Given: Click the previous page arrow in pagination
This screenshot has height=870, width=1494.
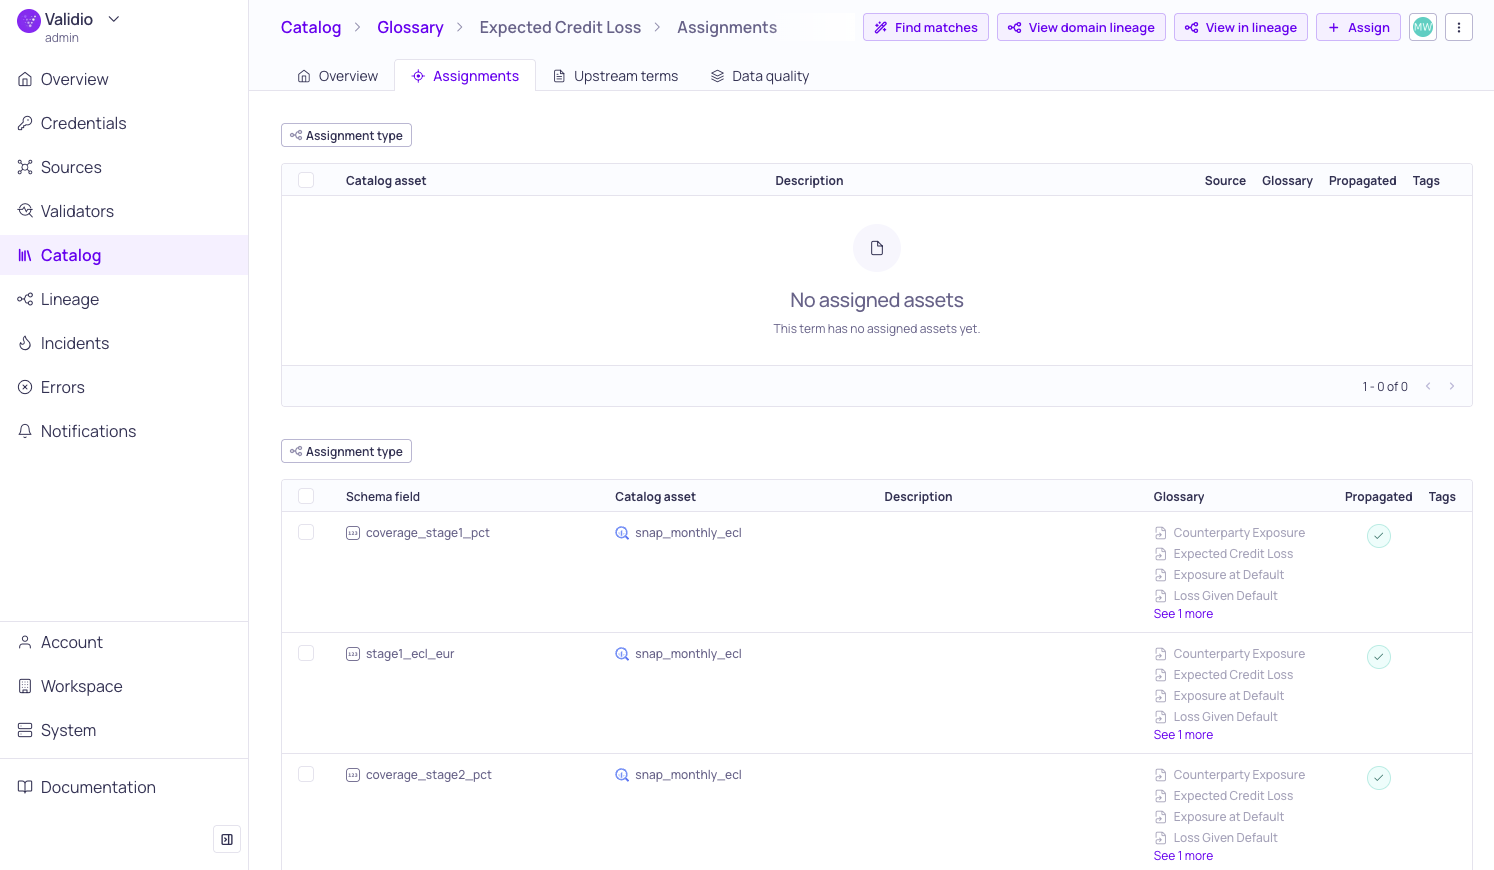Looking at the screenshot, I should point(1428,386).
